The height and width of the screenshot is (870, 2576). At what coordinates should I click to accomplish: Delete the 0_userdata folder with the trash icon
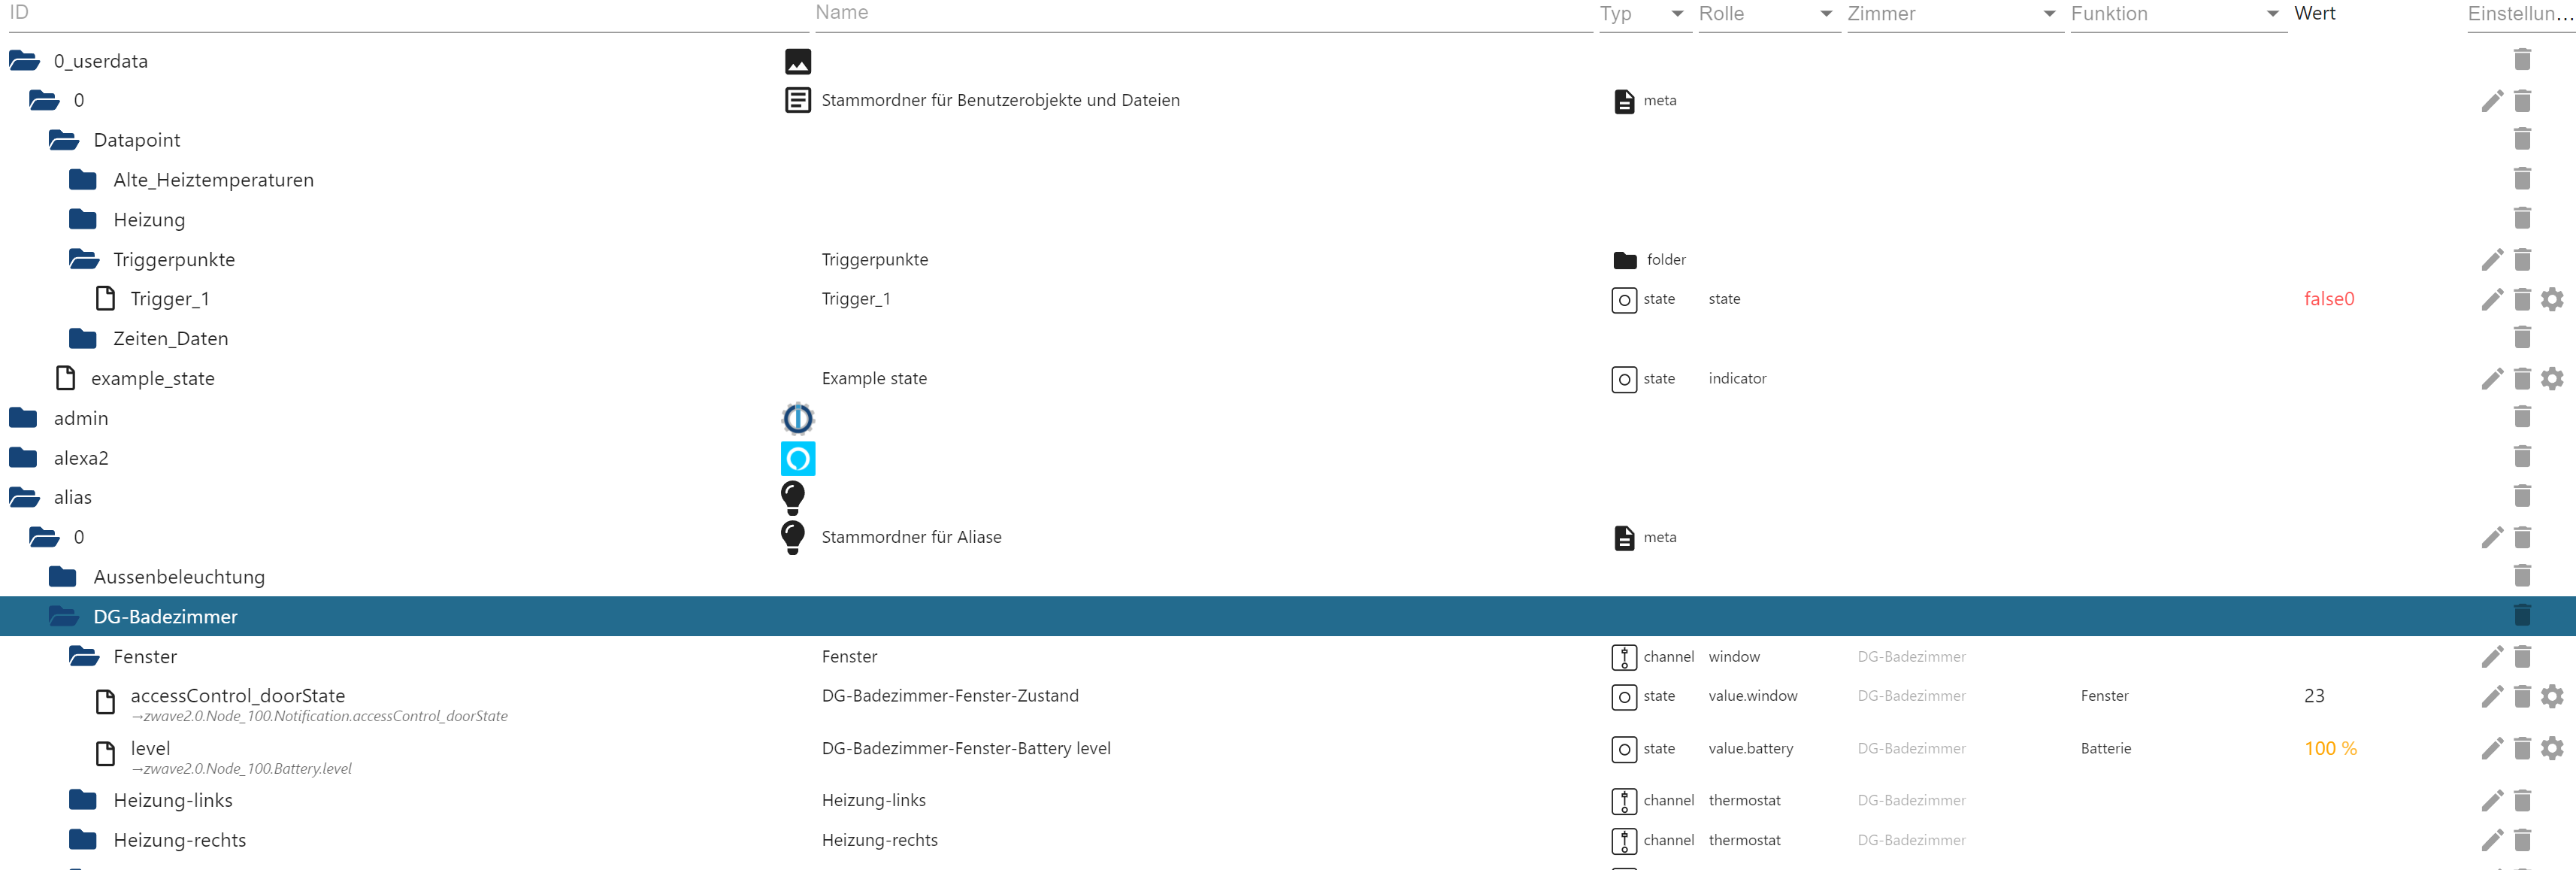2522,60
